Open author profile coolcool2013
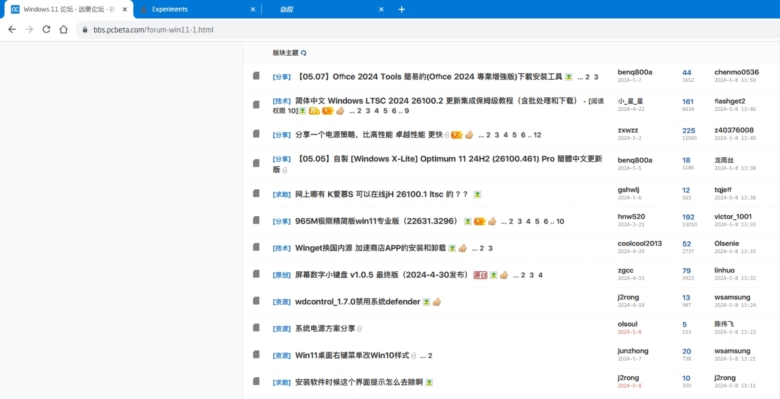780x399 pixels. coord(640,243)
